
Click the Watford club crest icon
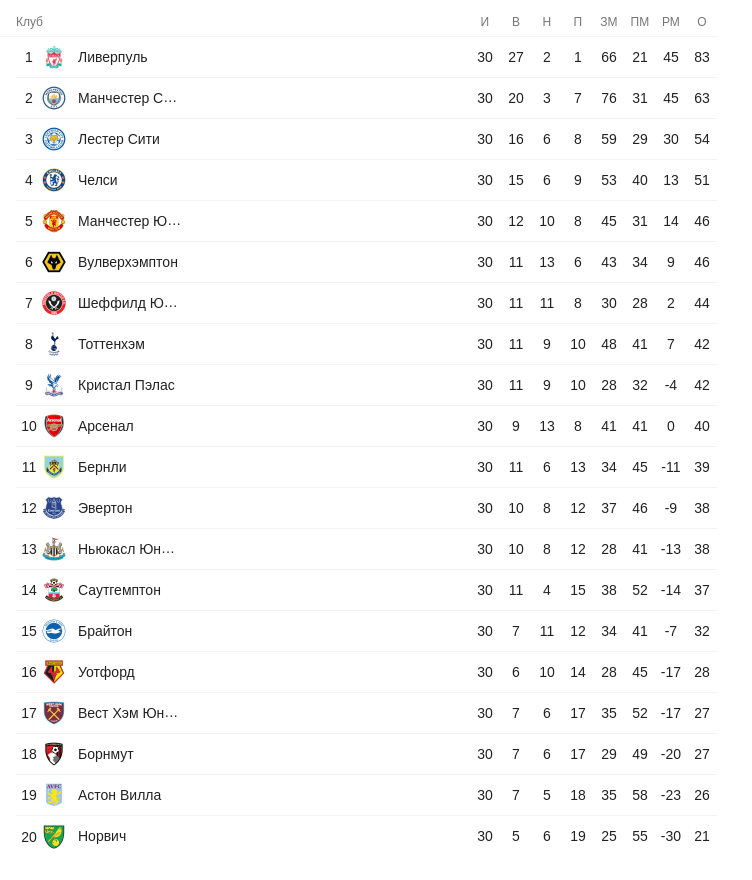pyautogui.click(x=54, y=672)
